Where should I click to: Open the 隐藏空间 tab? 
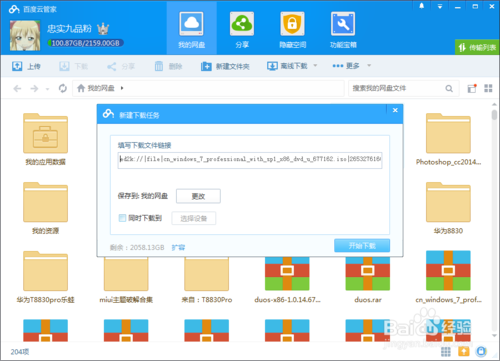click(x=292, y=30)
